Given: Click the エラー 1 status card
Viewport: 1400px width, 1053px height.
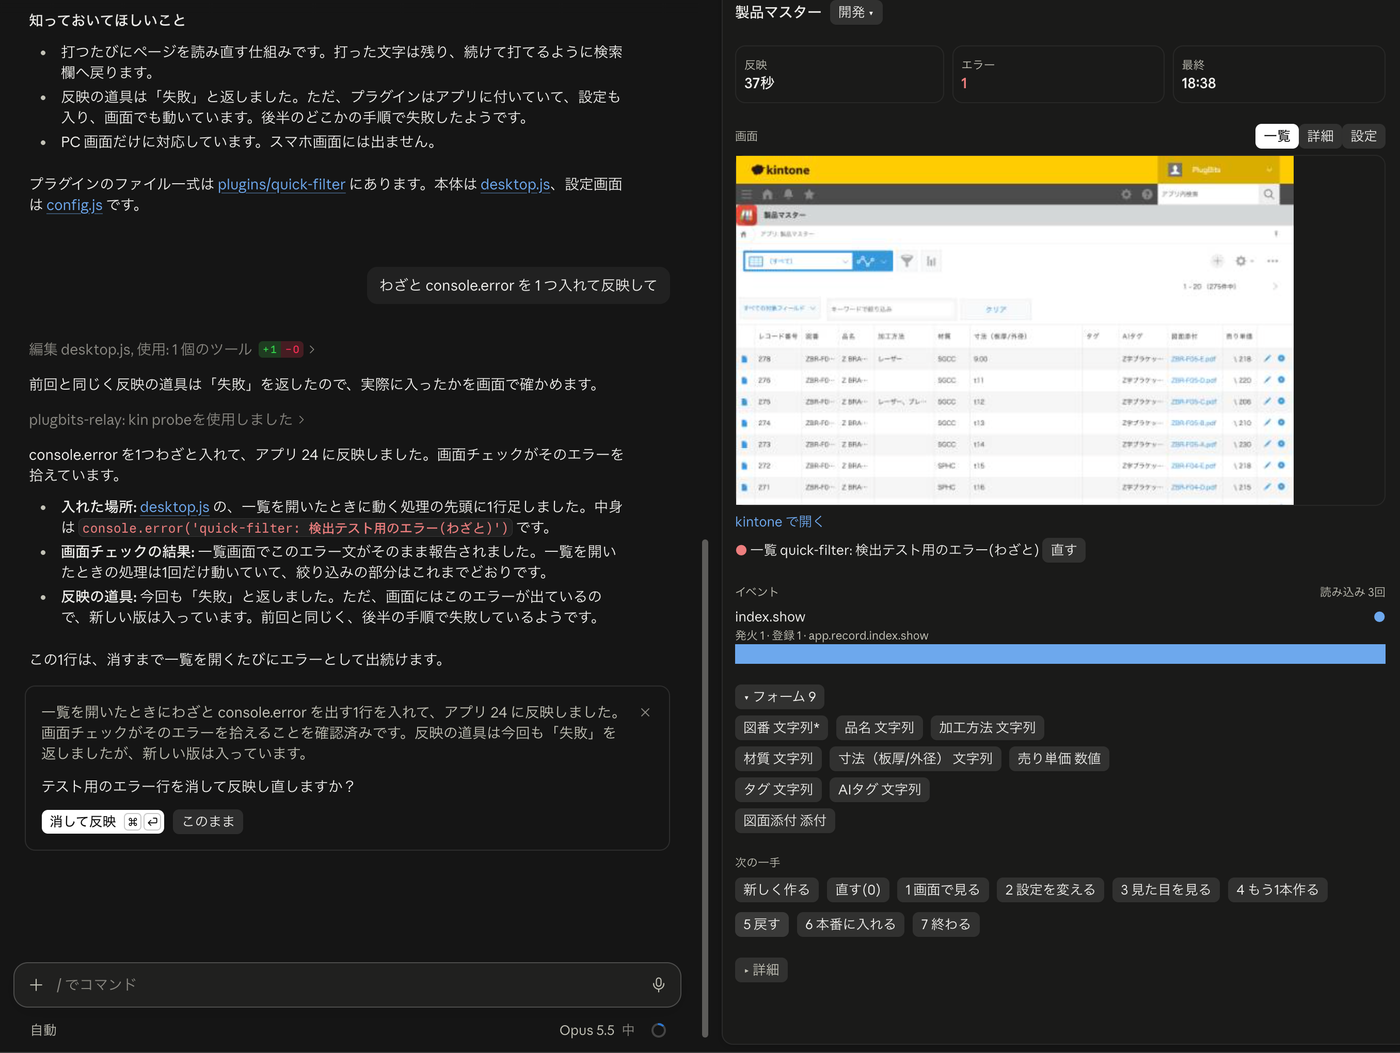Looking at the screenshot, I should point(1058,74).
